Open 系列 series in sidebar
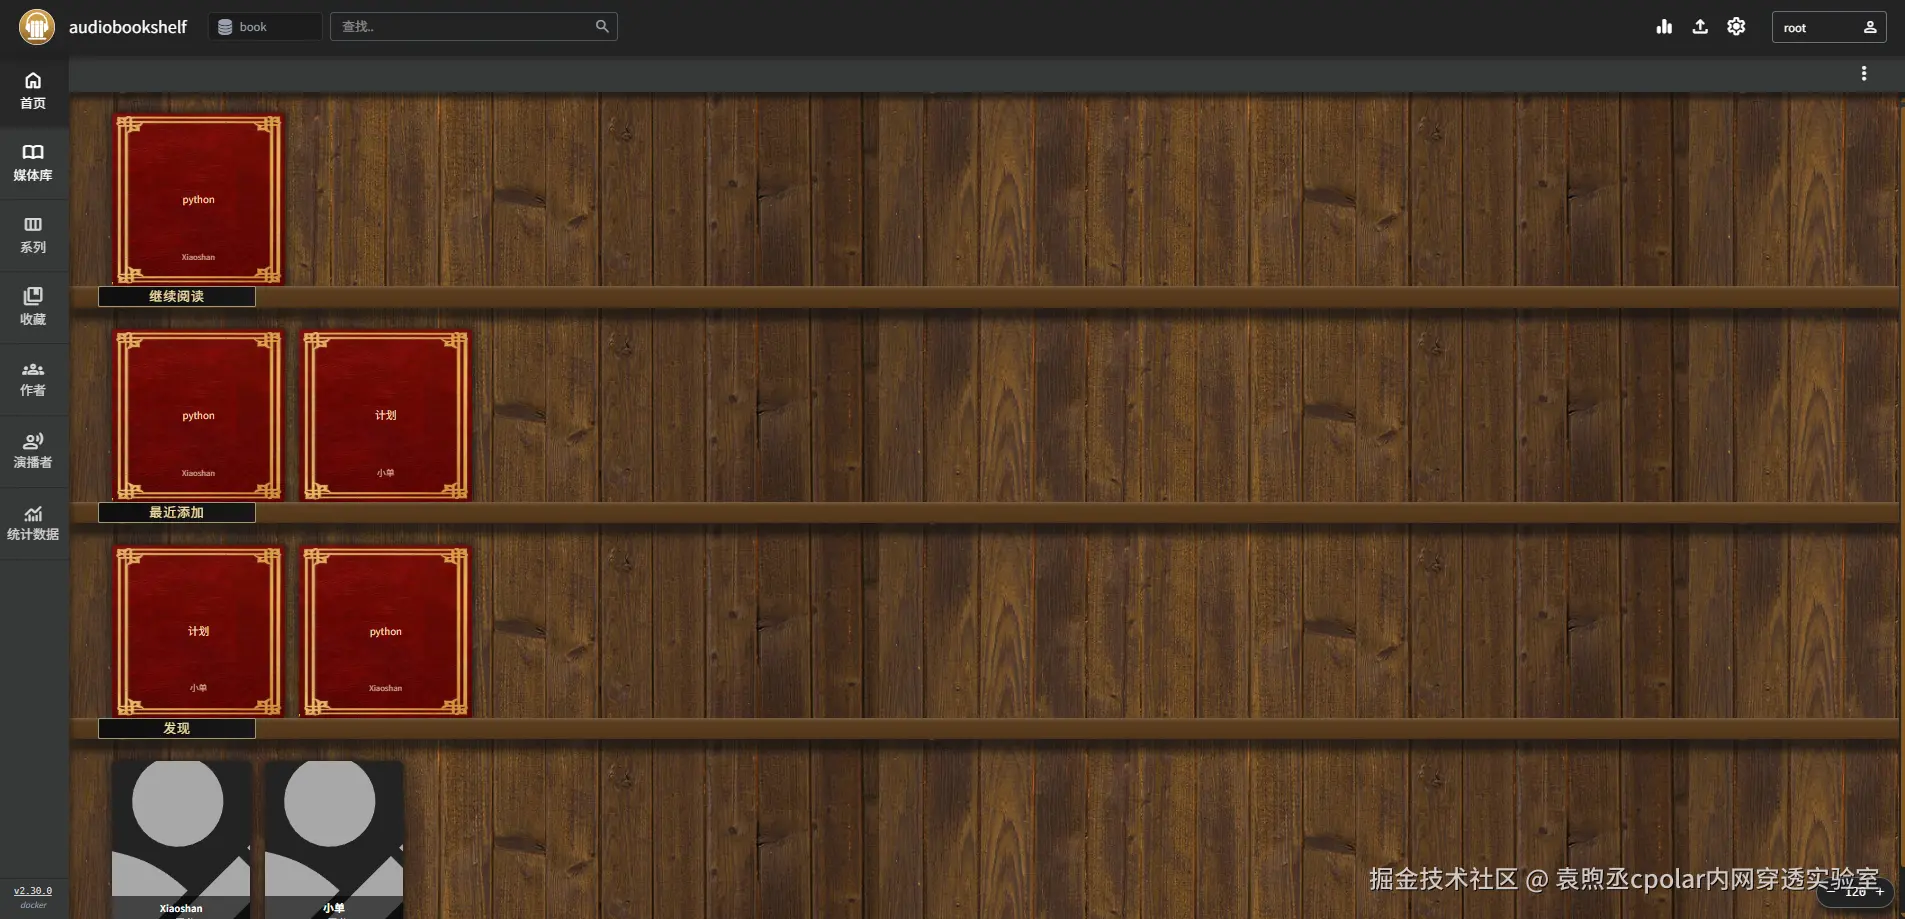The image size is (1905, 919). (x=33, y=235)
